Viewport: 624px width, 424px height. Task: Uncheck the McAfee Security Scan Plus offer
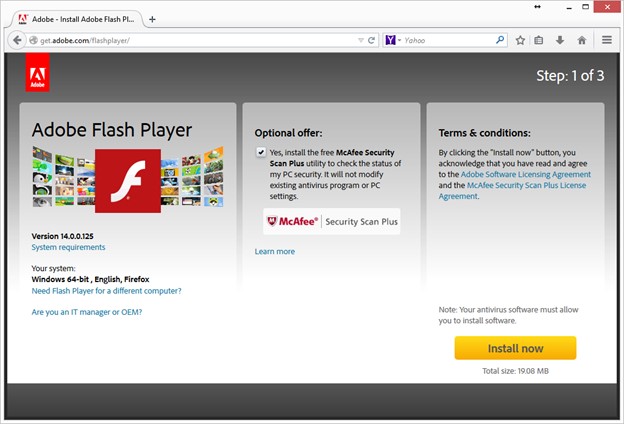coord(261,152)
